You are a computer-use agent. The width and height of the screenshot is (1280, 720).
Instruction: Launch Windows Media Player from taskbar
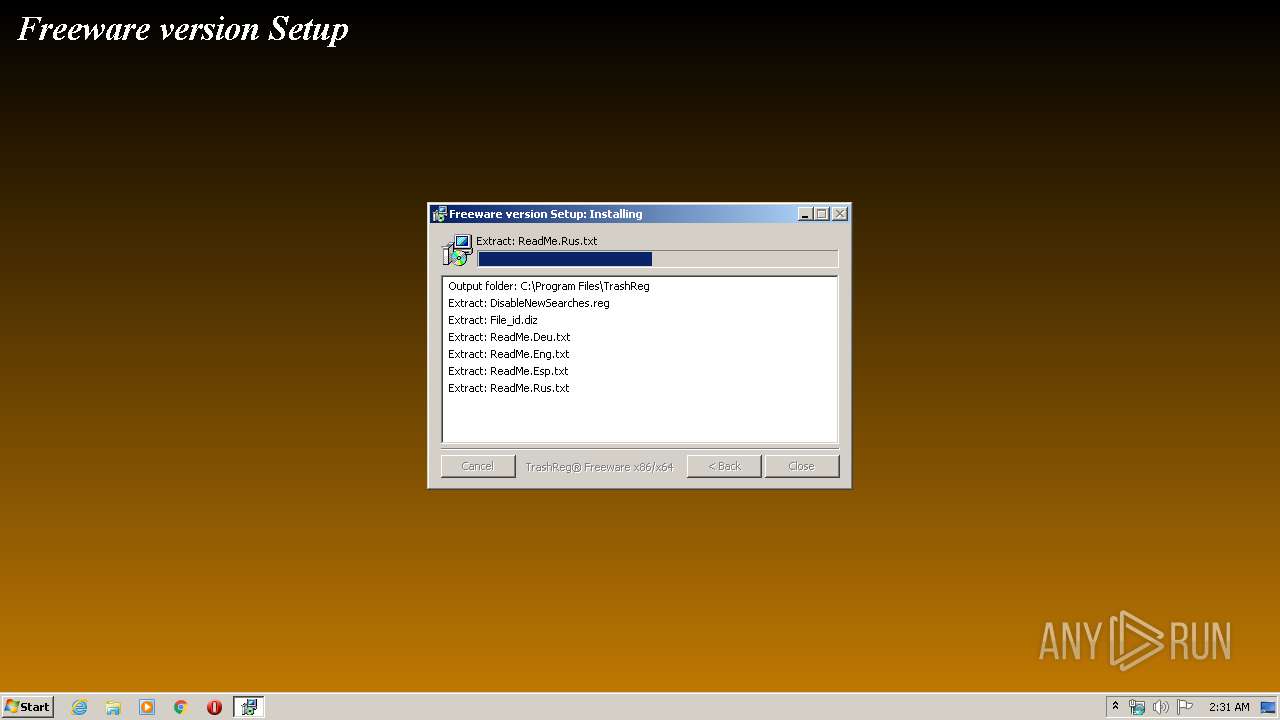click(x=147, y=707)
